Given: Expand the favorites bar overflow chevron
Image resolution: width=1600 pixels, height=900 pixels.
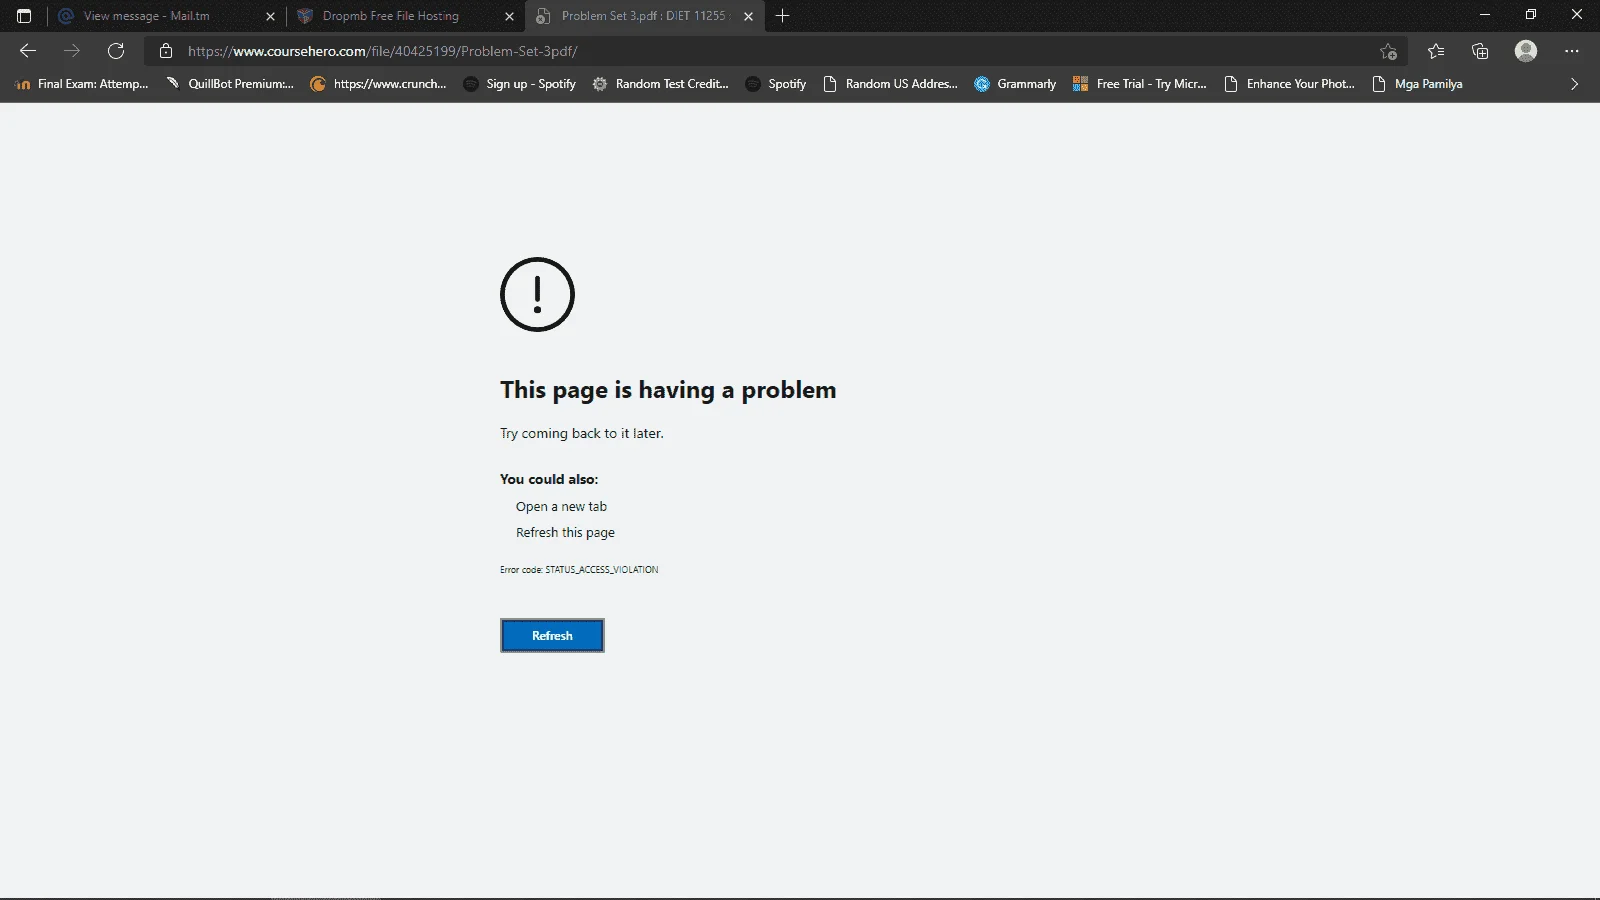Looking at the screenshot, I should 1574,84.
